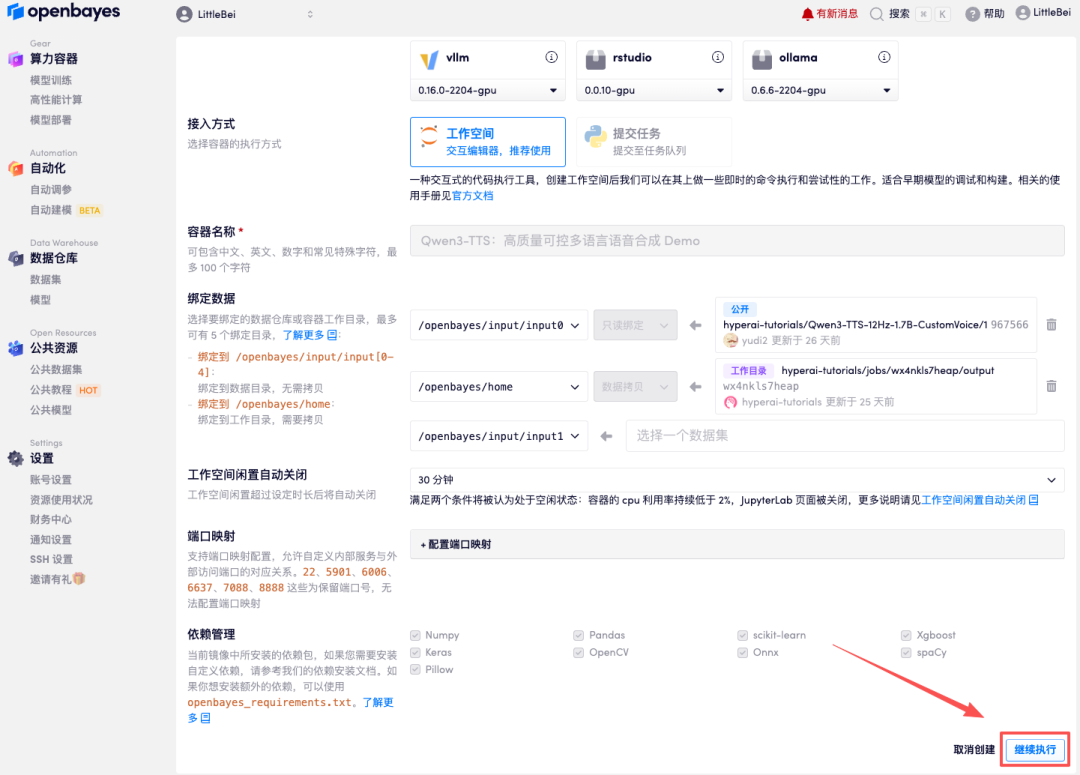This screenshot has height=775, width=1080.
Task: Open /openbayes/home path dropdown
Action: point(499,387)
